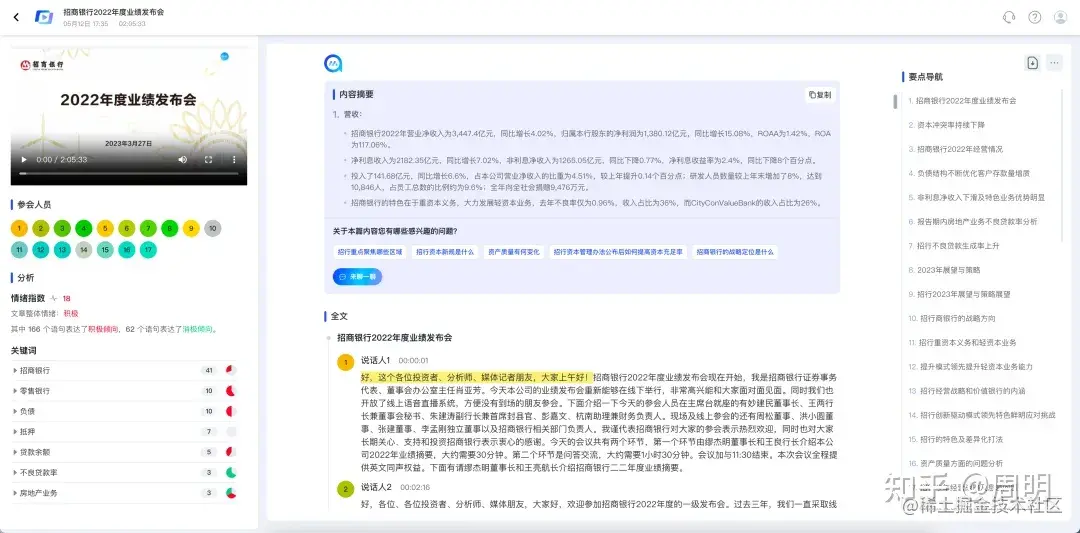This screenshot has height=533, width=1080.
Task: Ask suggested question 资产质量有何变化
Action: (513, 252)
